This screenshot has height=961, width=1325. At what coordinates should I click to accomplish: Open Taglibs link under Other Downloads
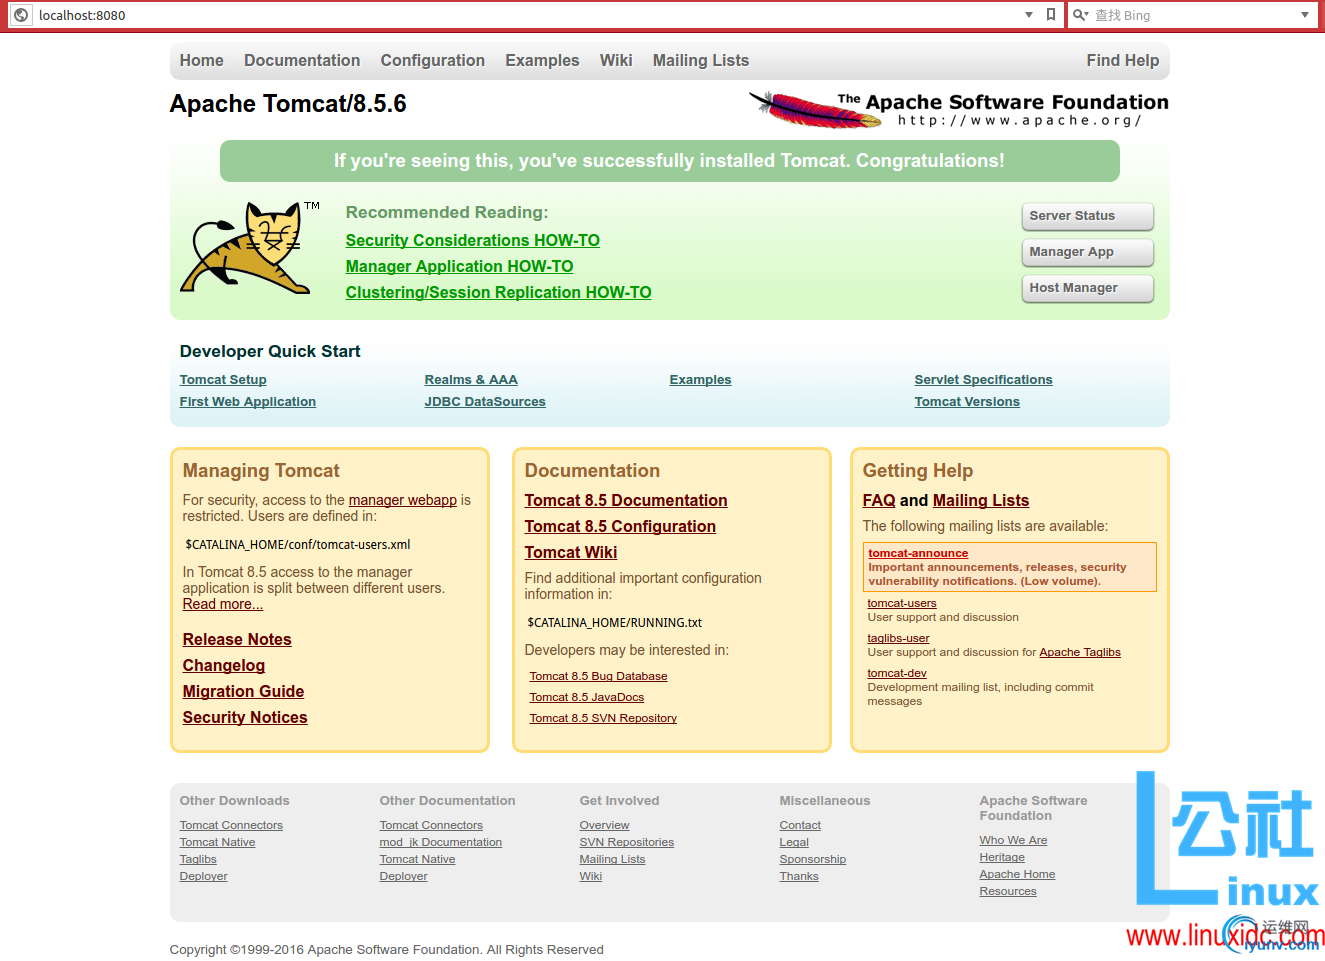[x=198, y=859]
